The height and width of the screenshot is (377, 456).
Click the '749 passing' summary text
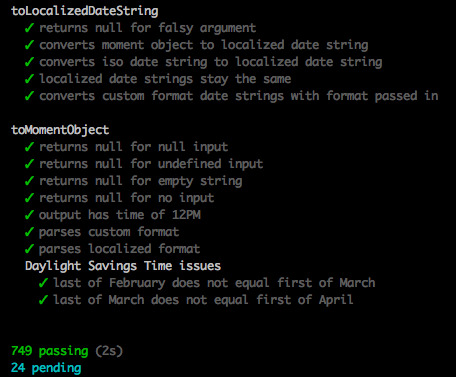tap(50, 351)
